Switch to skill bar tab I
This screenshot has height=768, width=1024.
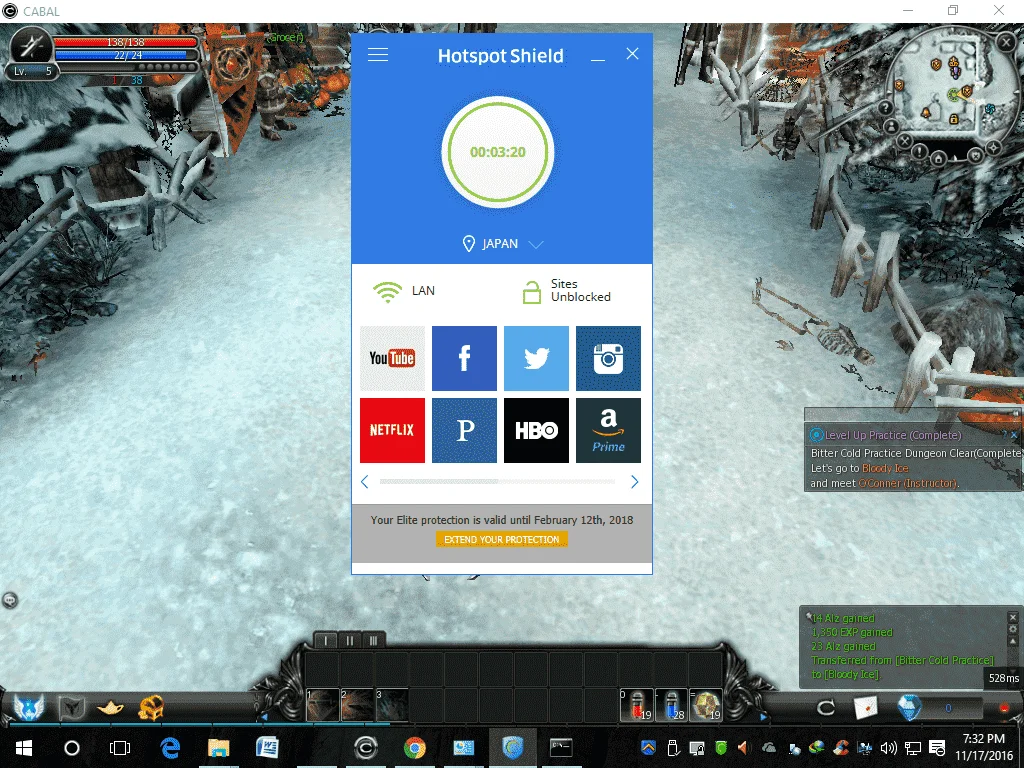(x=326, y=641)
